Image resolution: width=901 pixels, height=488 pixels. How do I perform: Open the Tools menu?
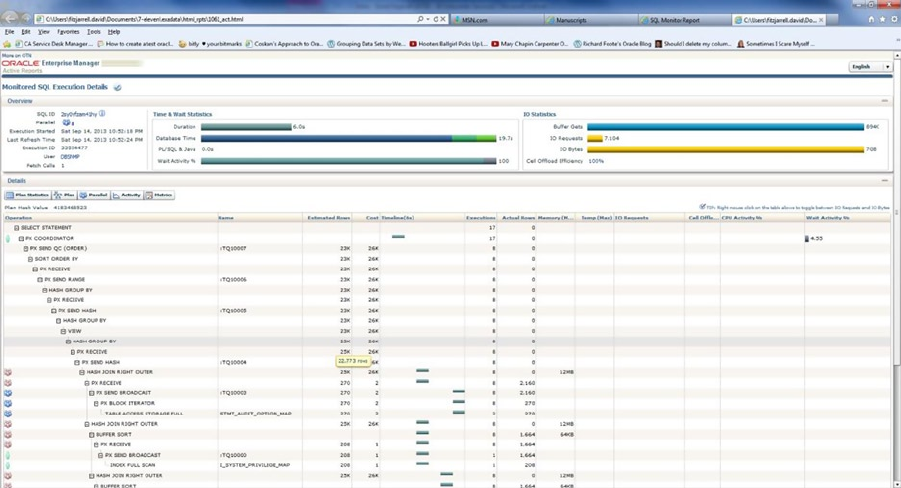(x=94, y=32)
